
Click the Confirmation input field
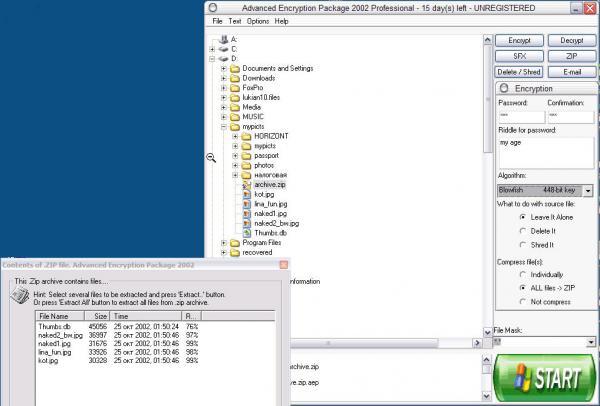571,117
